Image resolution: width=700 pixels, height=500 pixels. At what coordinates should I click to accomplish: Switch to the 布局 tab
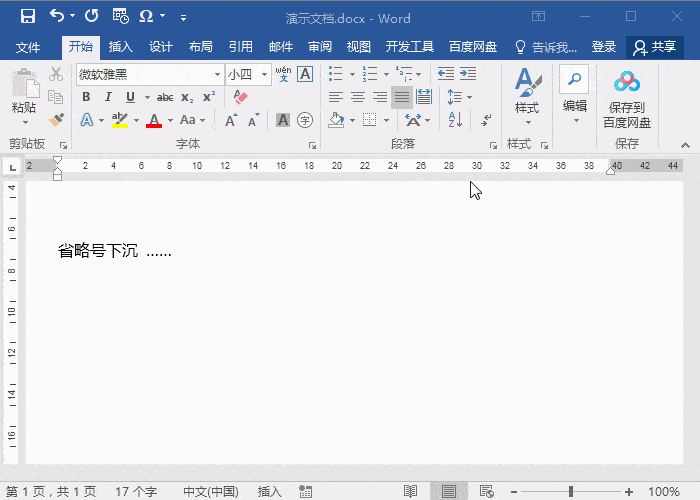(200, 47)
